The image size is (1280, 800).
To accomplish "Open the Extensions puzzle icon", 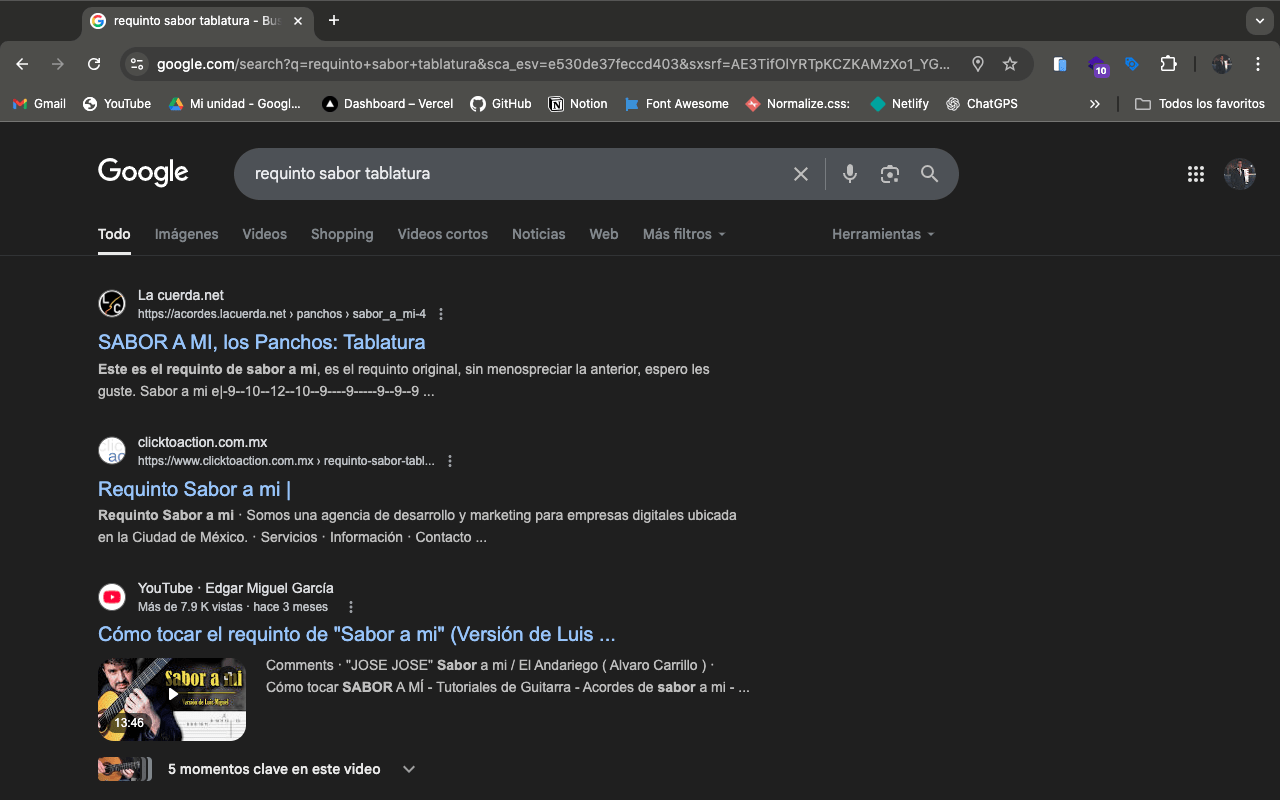I will pos(1168,64).
